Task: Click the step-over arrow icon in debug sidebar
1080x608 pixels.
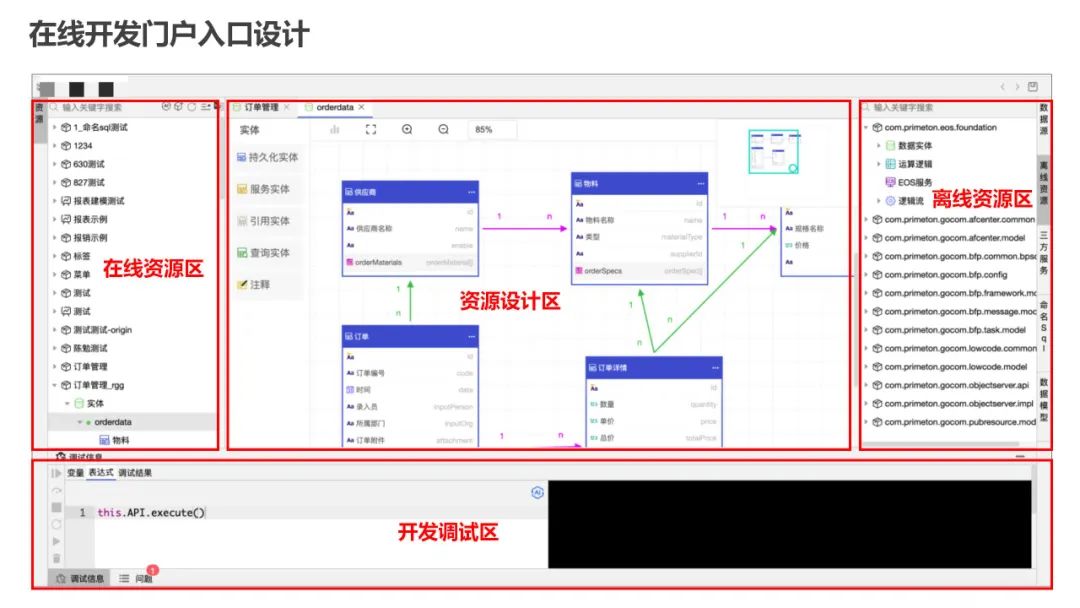Action: (56, 491)
